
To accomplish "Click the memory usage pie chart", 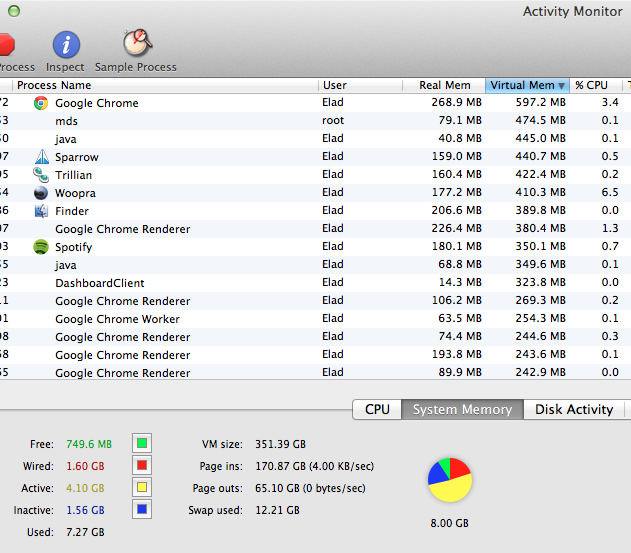I will coord(450,480).
